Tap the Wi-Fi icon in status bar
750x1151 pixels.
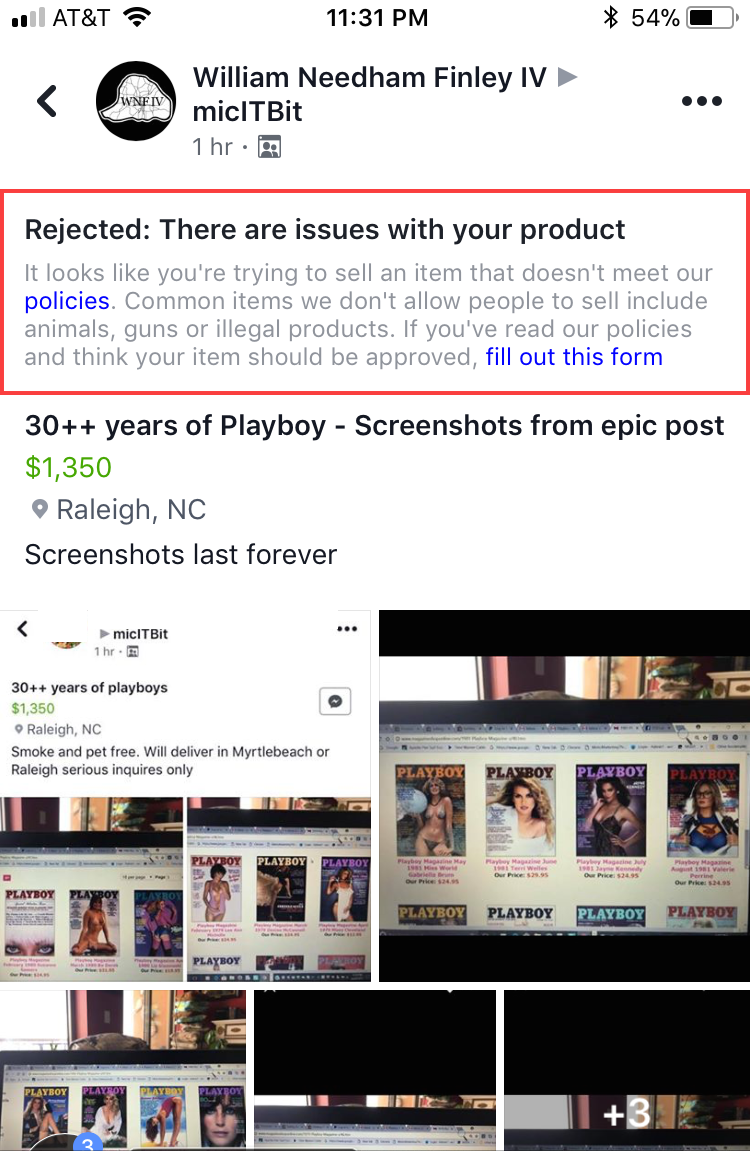click(137, 17)
